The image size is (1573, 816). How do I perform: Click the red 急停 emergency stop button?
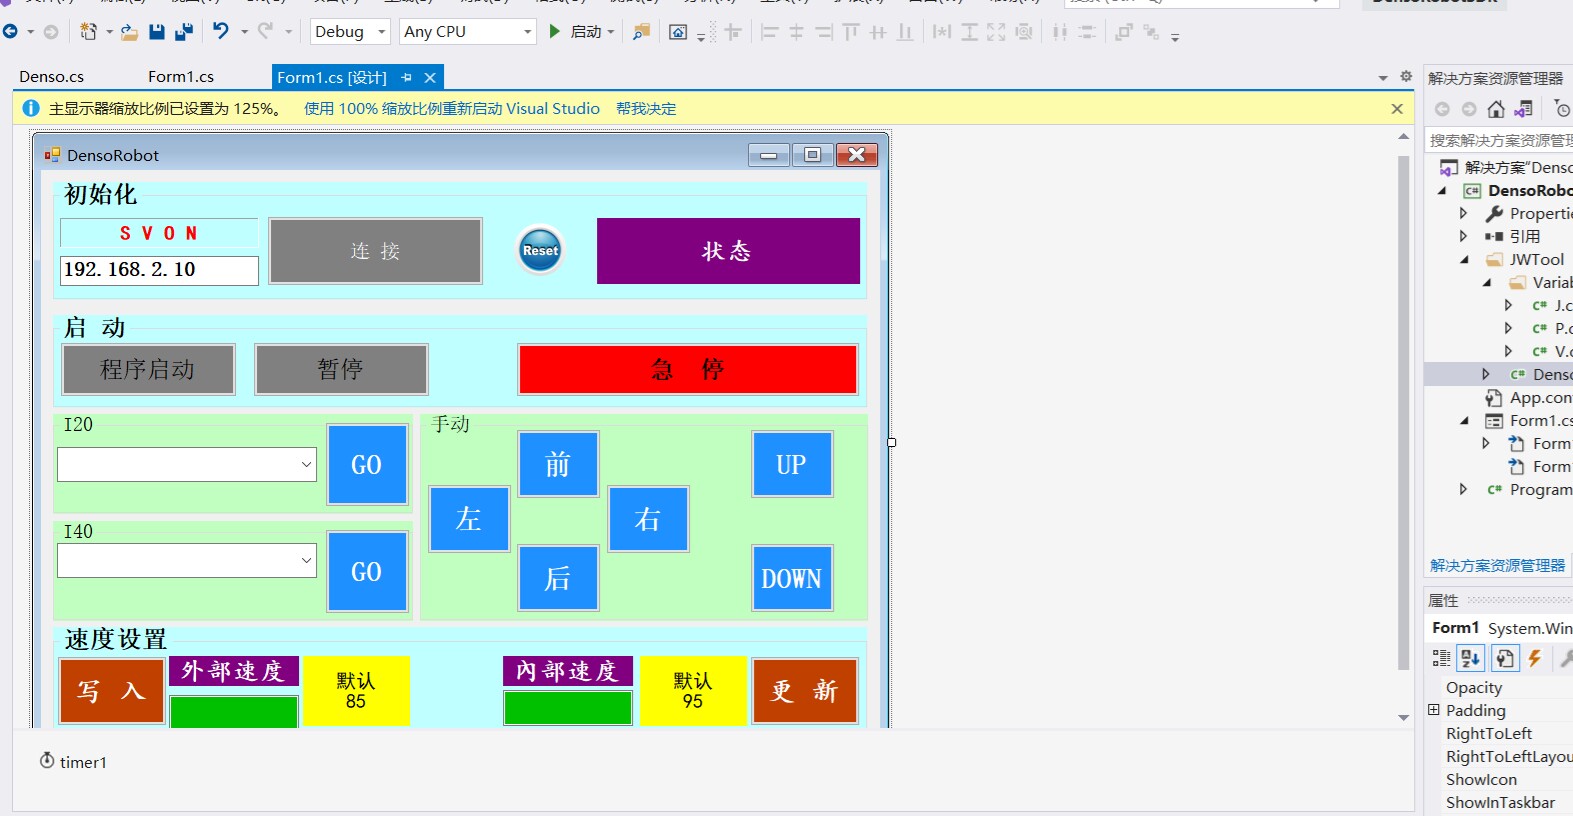pos(688,370)
